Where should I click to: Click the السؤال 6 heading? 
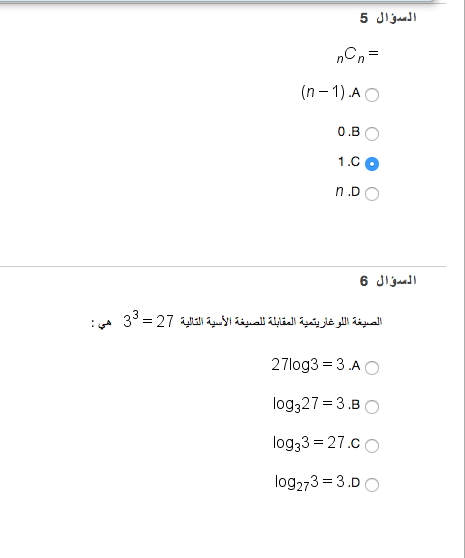pyautogui.click(x=388, y=281)
